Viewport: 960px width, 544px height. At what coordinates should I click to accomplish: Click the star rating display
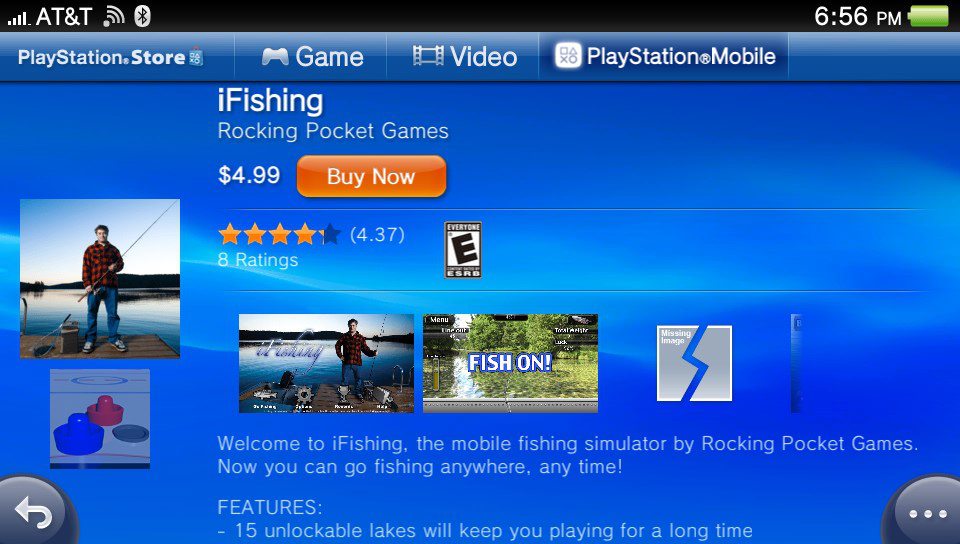pos(279,234)
